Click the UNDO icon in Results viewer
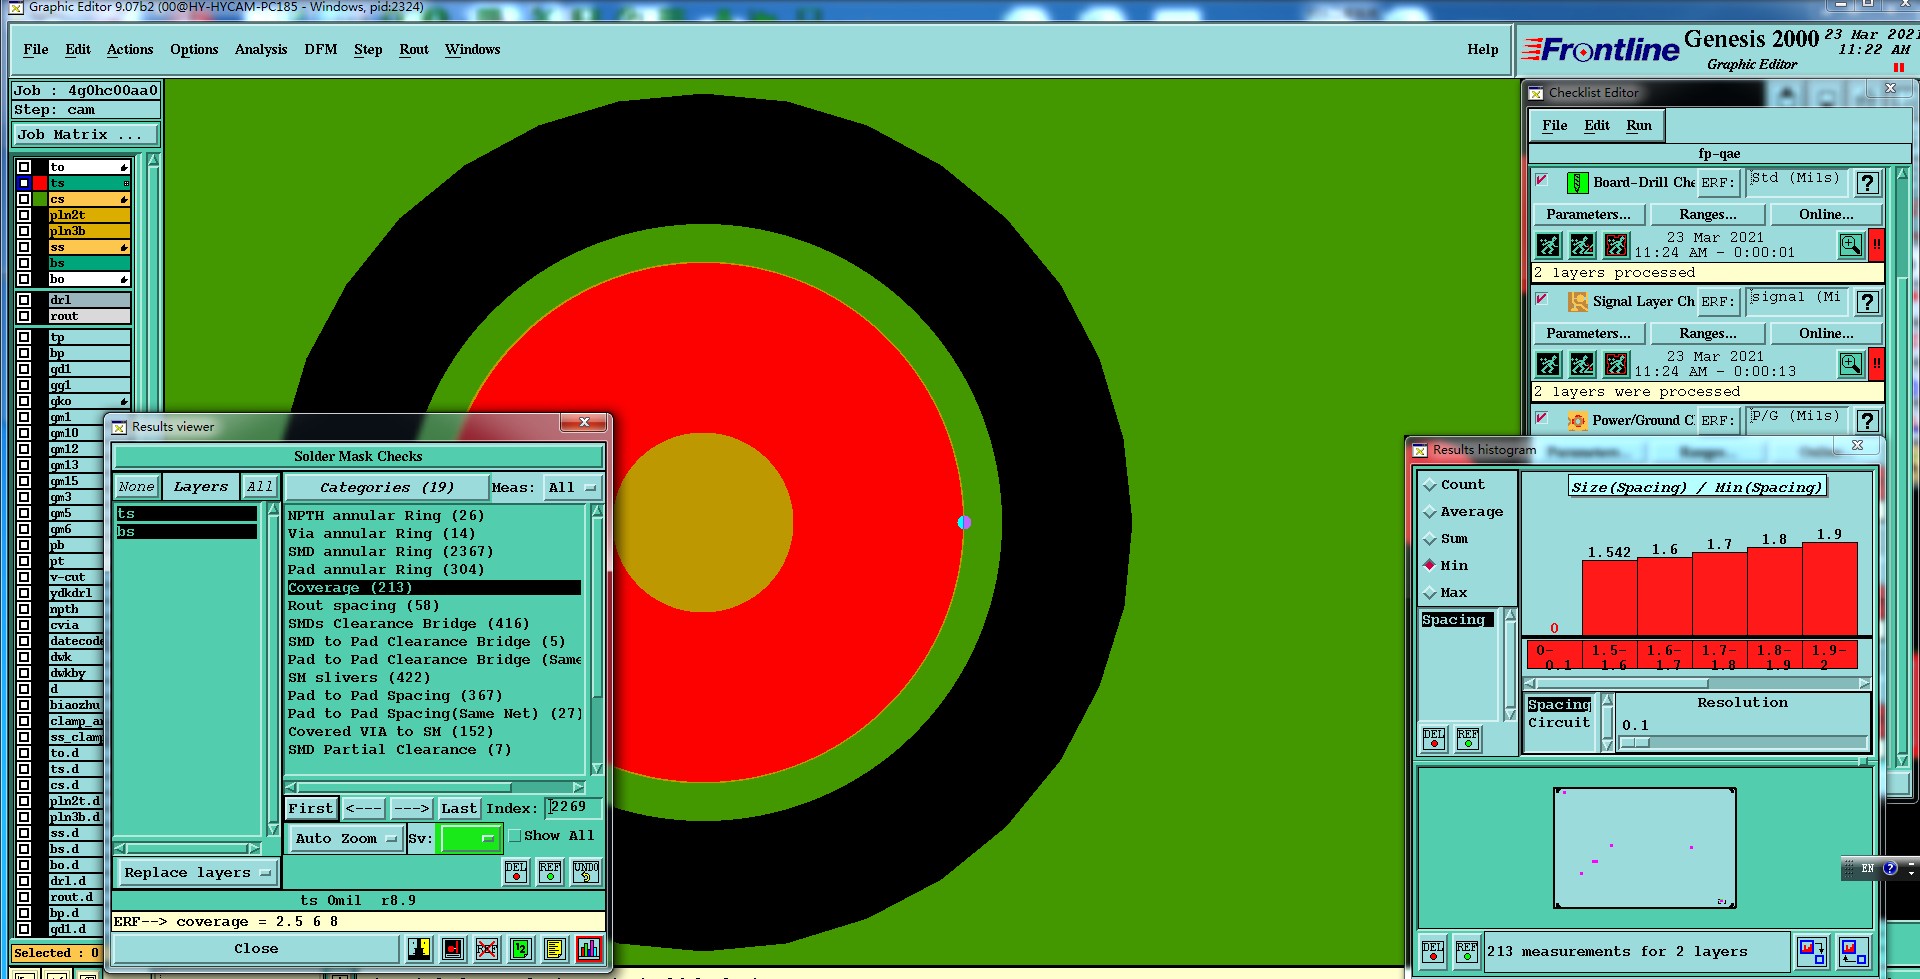 [x=586, y=872]
